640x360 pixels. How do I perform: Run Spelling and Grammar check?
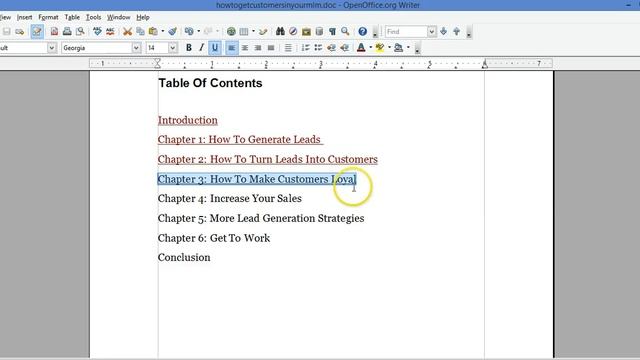(97, 31)
